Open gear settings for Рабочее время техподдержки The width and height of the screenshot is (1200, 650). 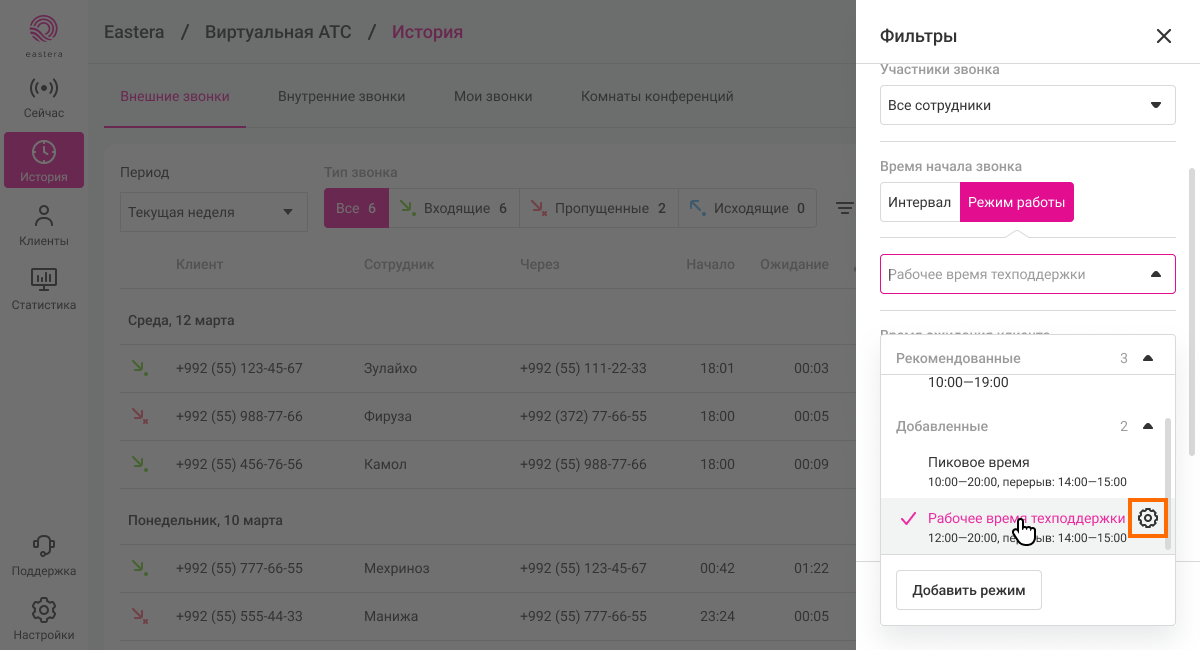[x=1148, y=518]
